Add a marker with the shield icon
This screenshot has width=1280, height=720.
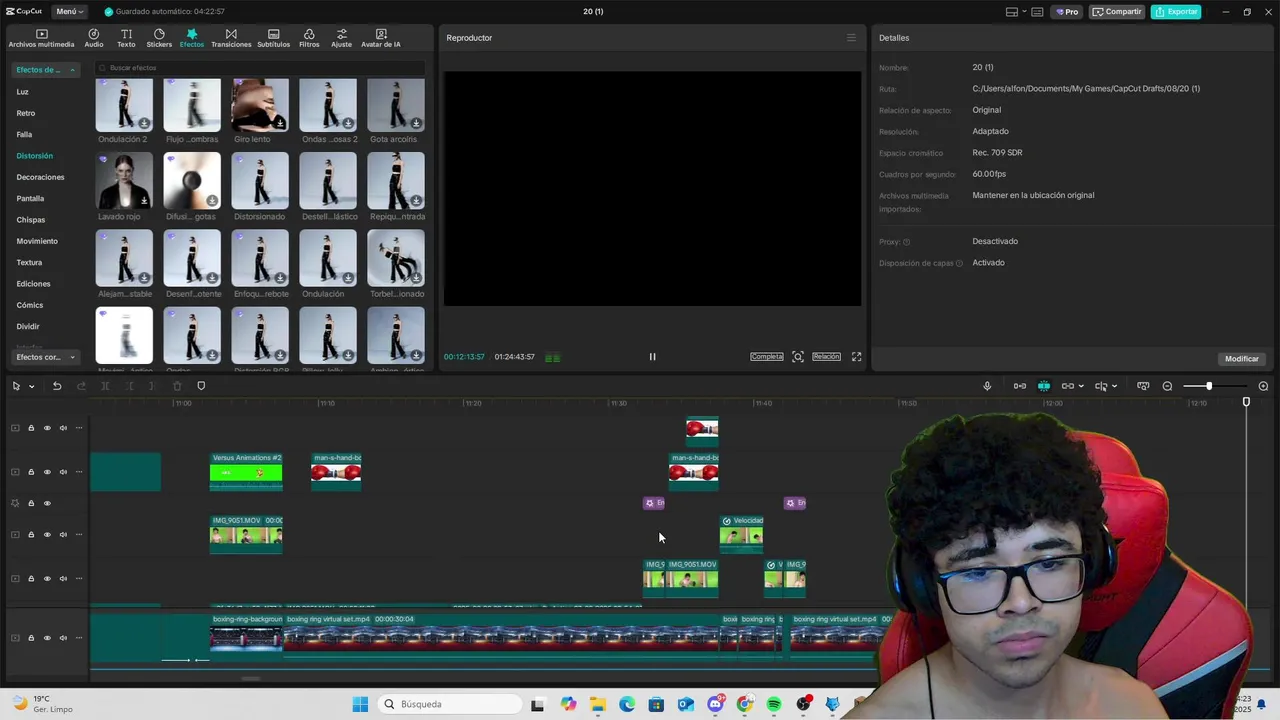201,386
